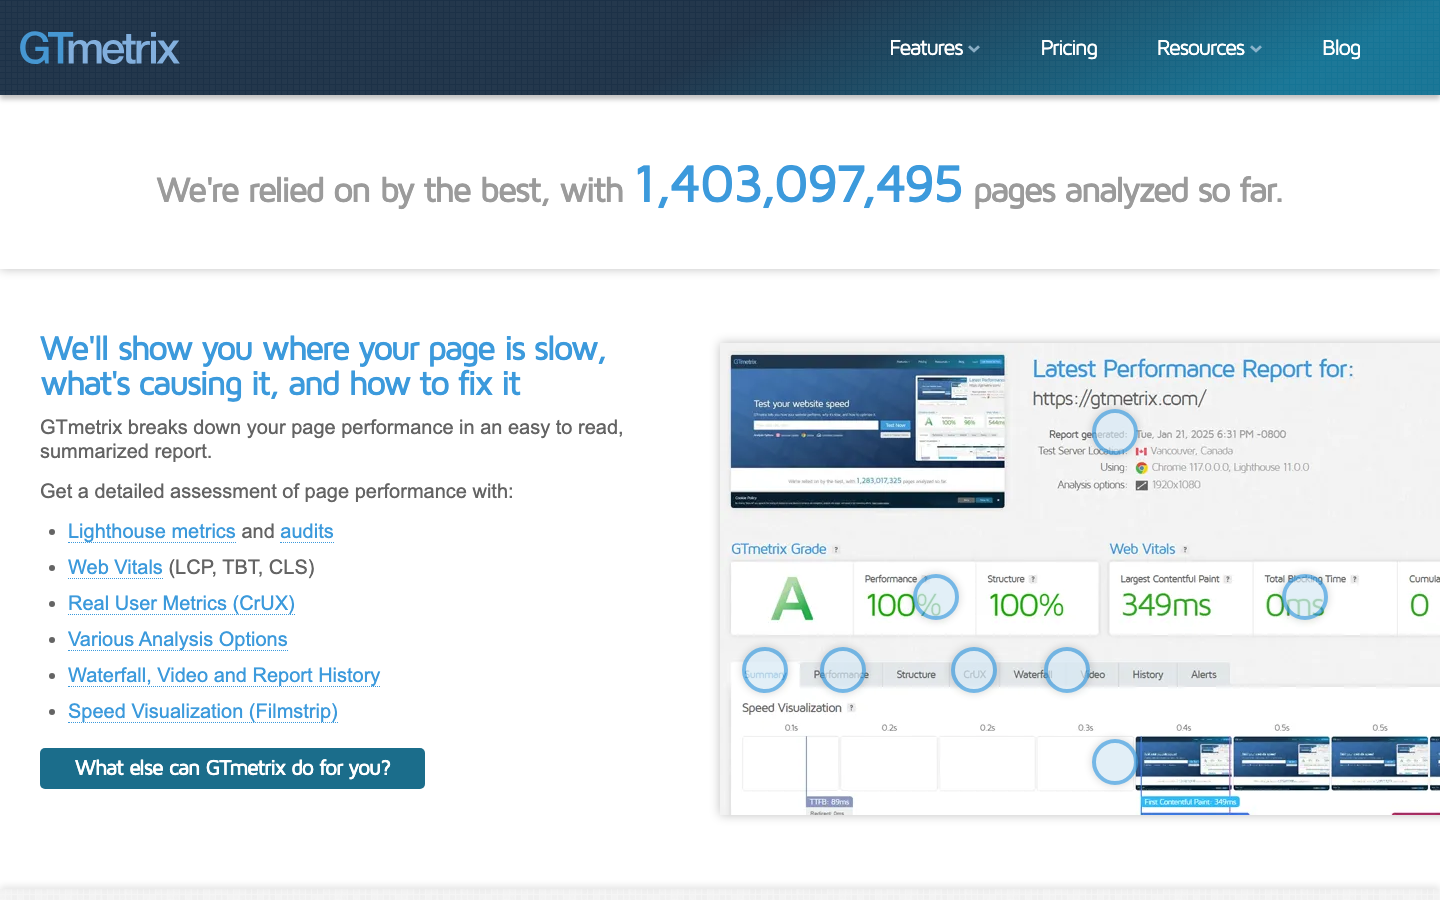Click Chrome 117.0.0.0, Lighthouse 11.0.0 text
Viewport: 1440px width, 900px height.
(x=1230, y=467)
